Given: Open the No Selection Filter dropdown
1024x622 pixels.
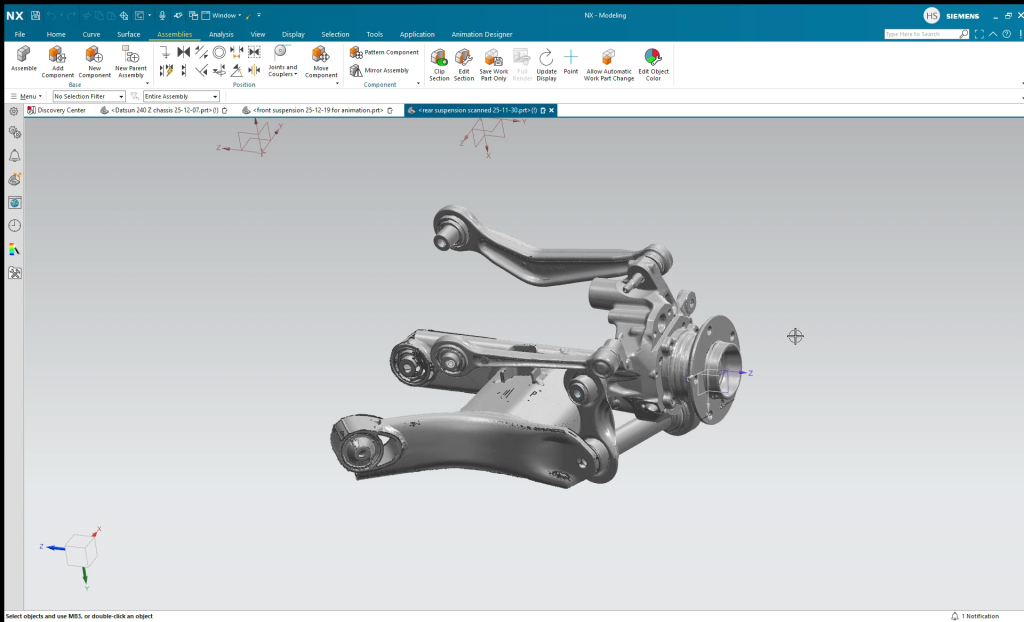Looking at the screenshot, I should [89, 96].
